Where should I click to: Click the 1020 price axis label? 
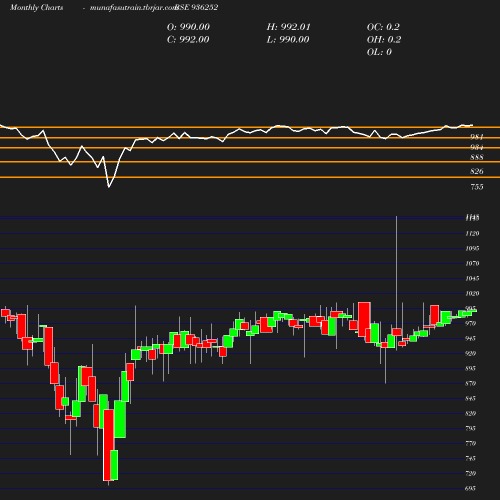point(472,293)
